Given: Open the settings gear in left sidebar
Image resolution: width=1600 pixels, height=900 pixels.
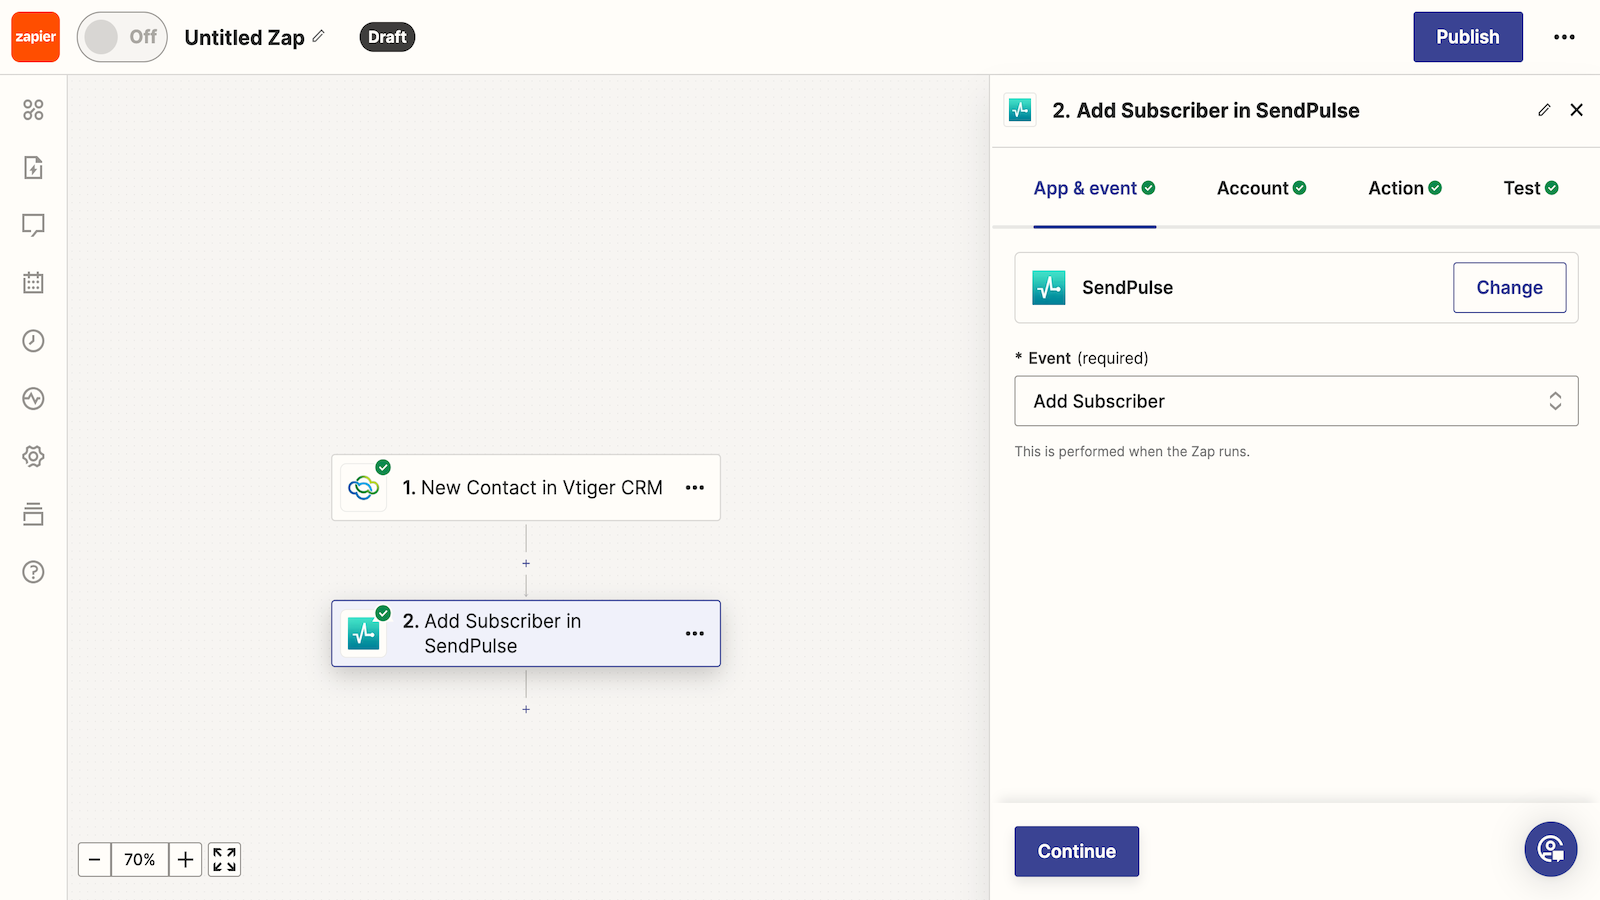Looking at the screenshot, I should (x=33, y=456).
